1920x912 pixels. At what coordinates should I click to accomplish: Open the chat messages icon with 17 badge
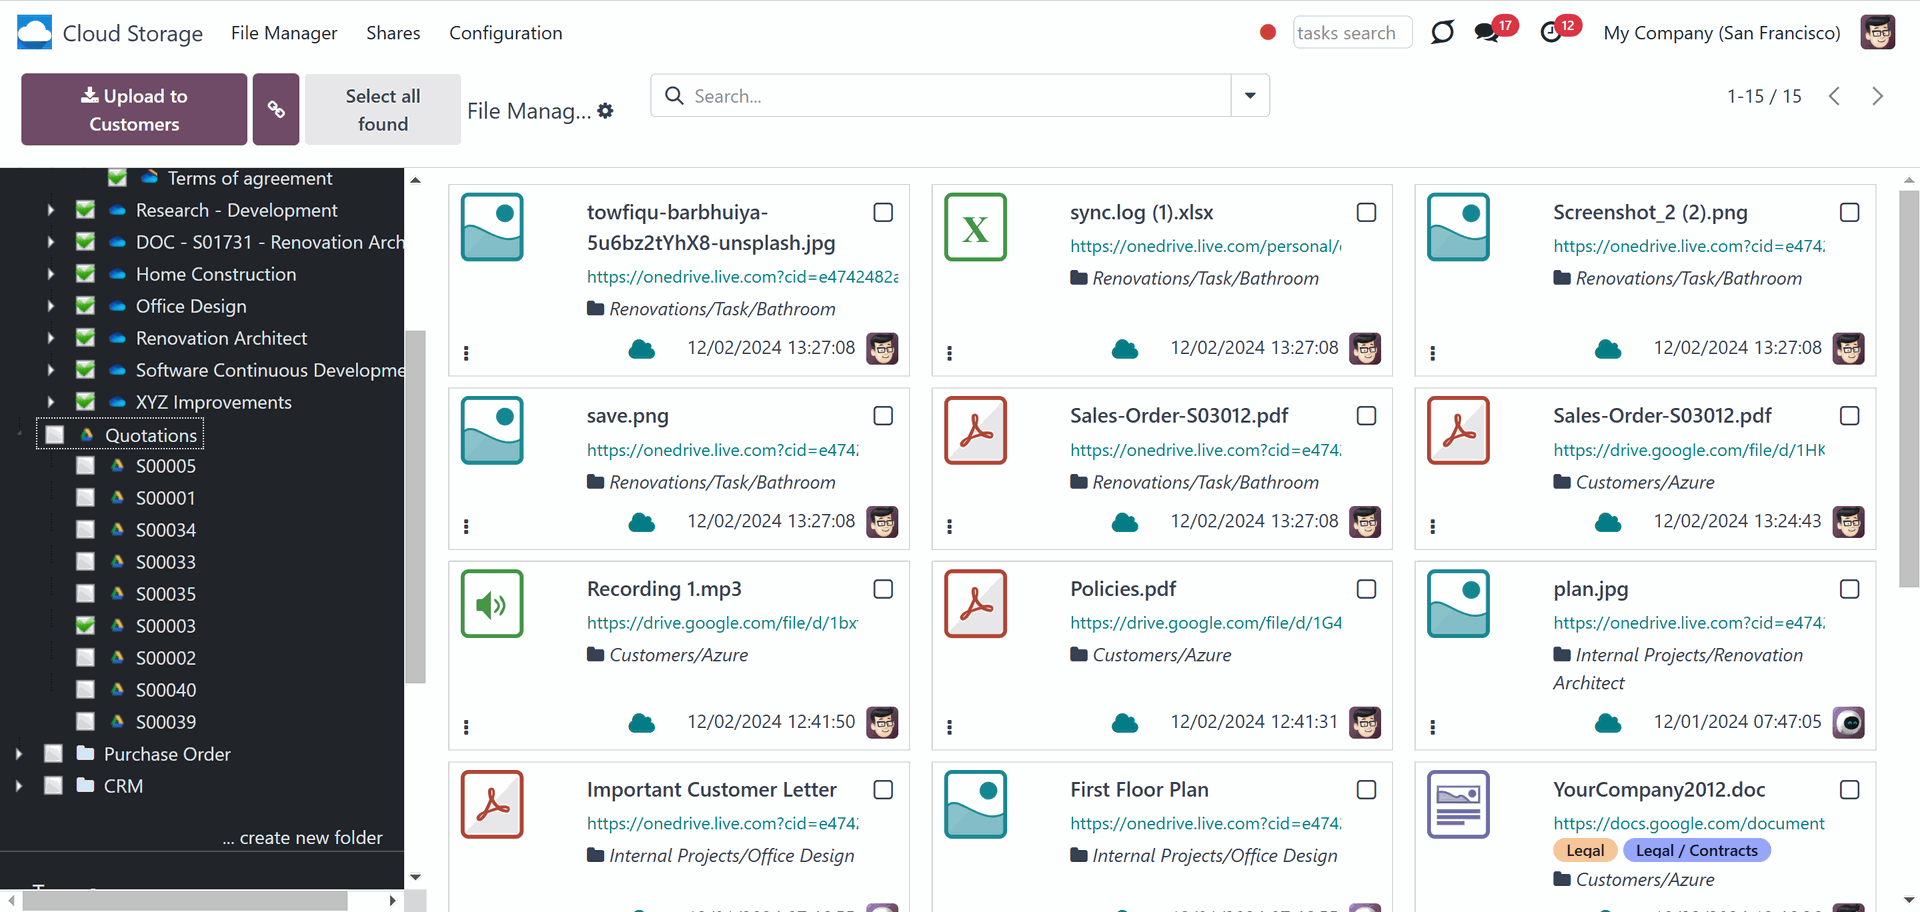point(1487,32)
